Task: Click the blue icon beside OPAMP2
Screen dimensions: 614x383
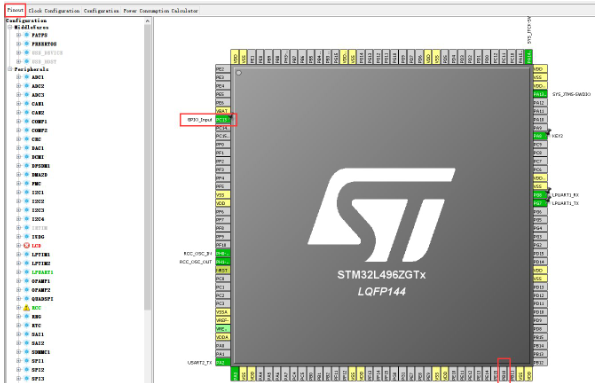Action: (x=27, y=290)
